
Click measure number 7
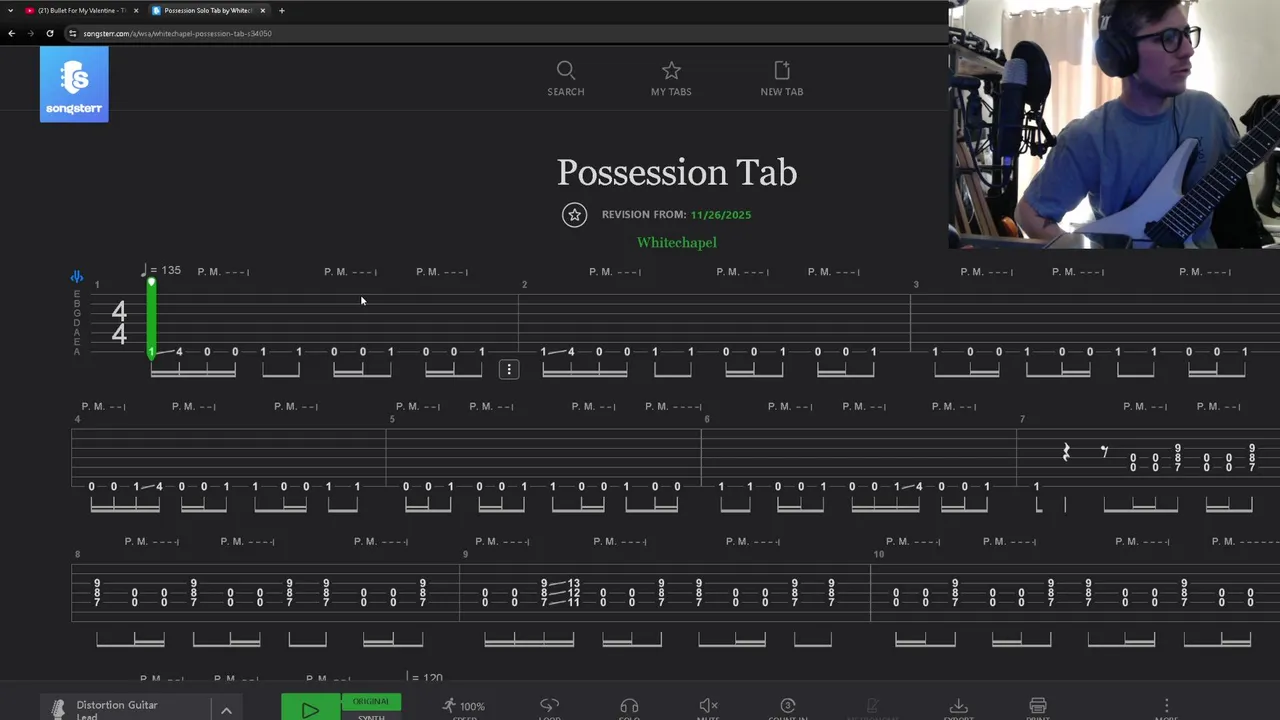click(x=1022, y=419)
